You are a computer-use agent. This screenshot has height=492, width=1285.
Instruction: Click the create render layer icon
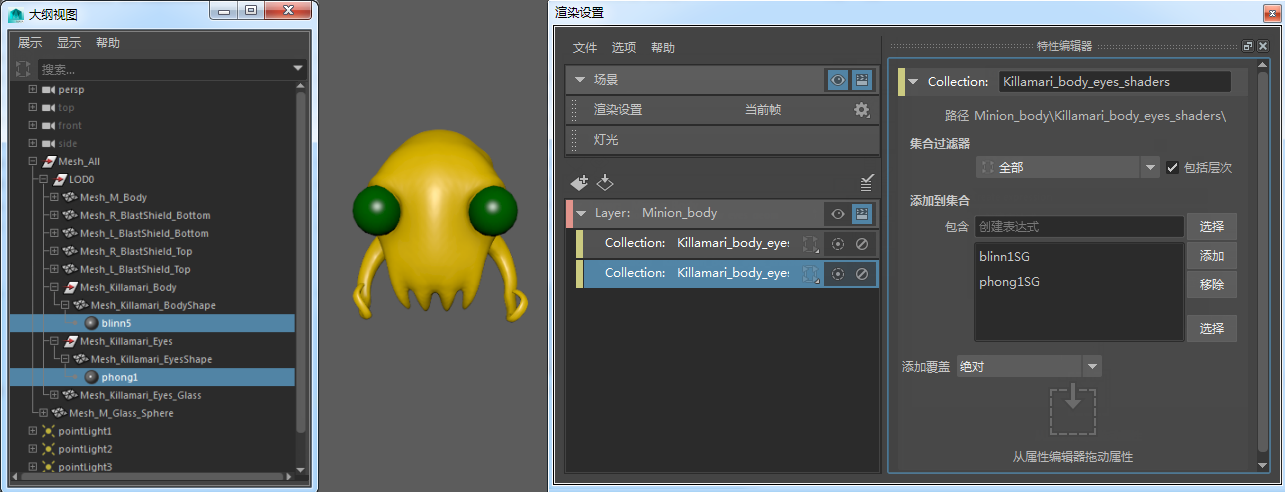click(579, 183)
